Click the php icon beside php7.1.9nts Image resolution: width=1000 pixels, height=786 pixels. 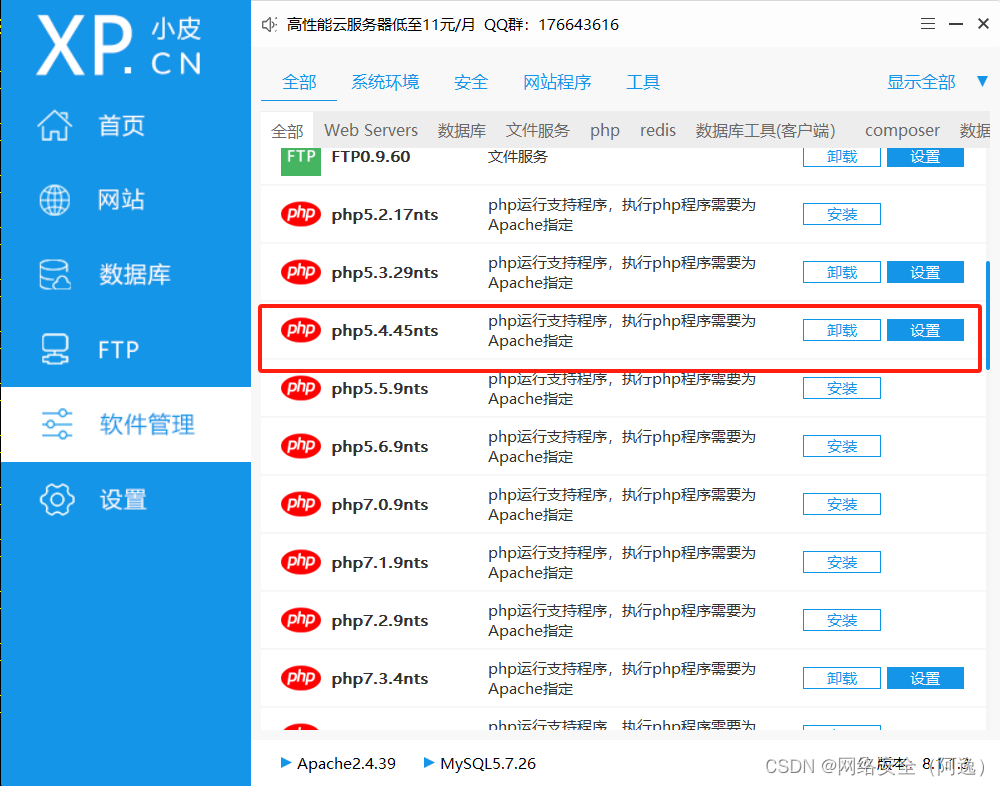pyautogui.click(x=301, y=562)
